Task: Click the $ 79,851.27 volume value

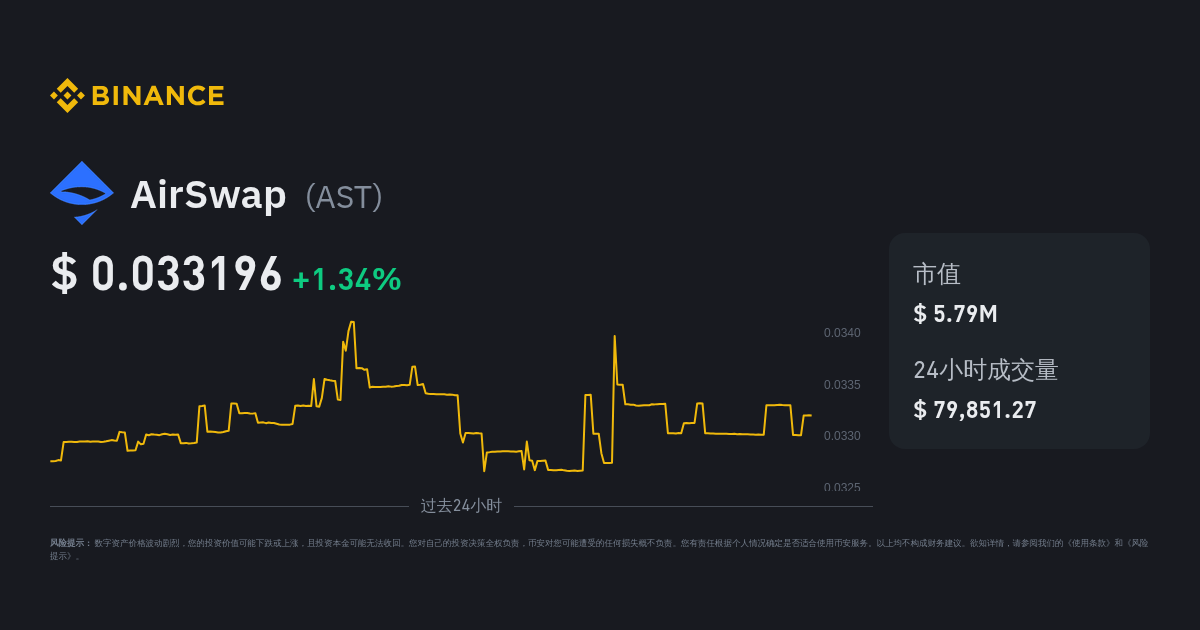Action: 975,410
